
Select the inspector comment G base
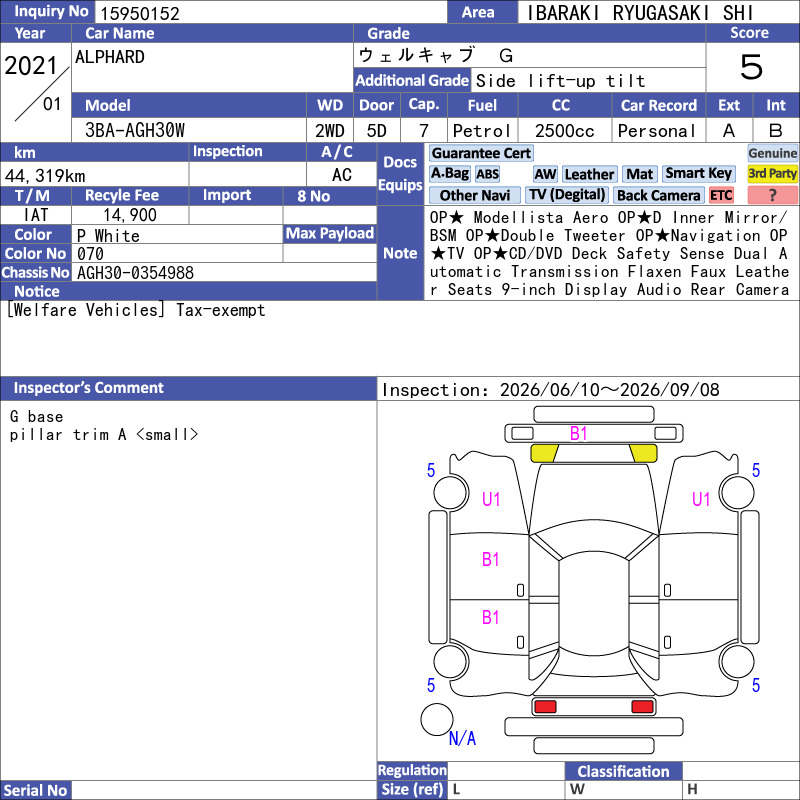36,416
